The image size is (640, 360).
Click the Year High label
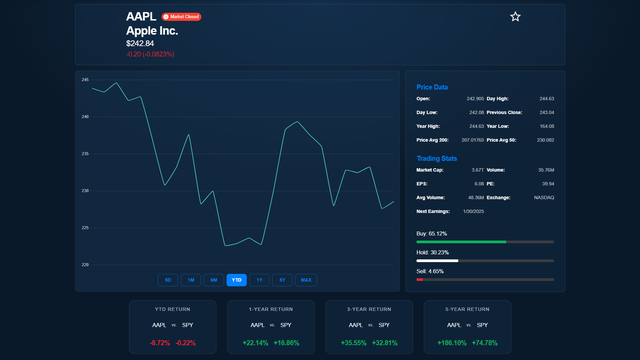(x=428, y=127)
